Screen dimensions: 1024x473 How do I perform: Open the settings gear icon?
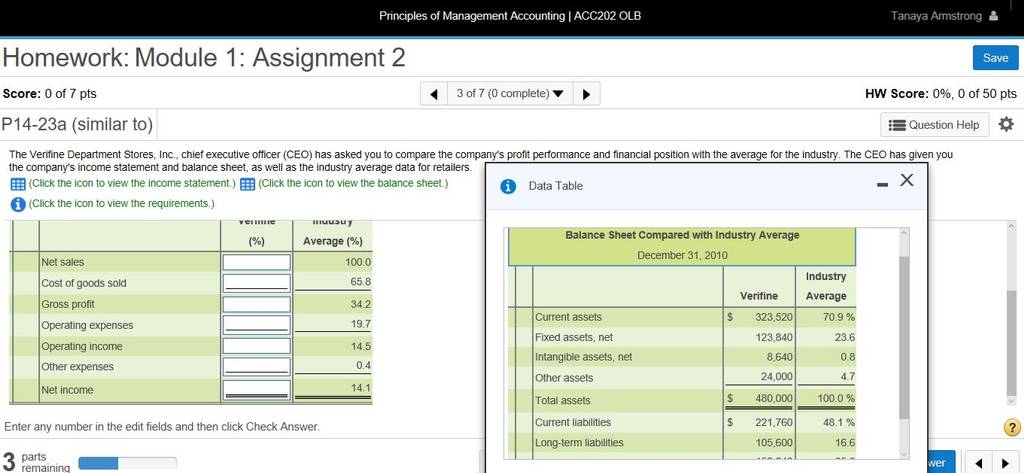[1006, 124]
